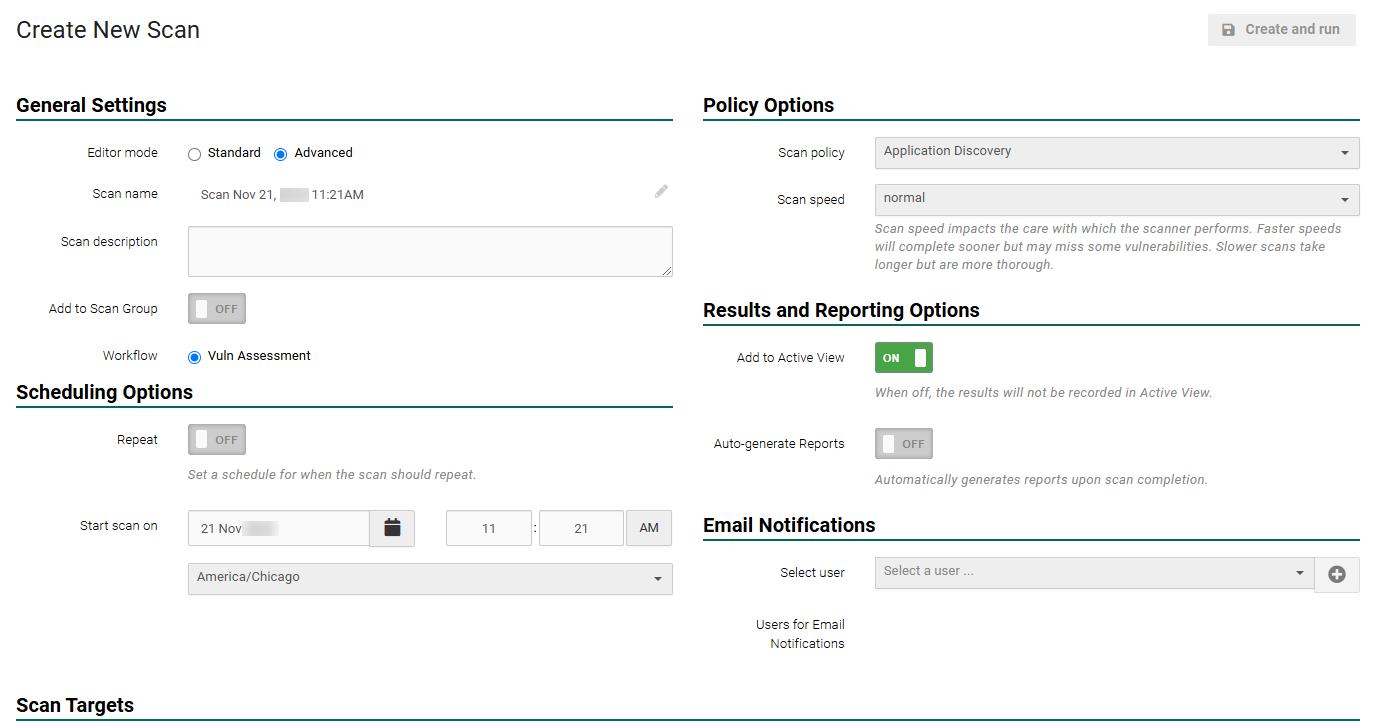
Task: Click the AM button to switch to PM
Action: [x=648, y=528]
